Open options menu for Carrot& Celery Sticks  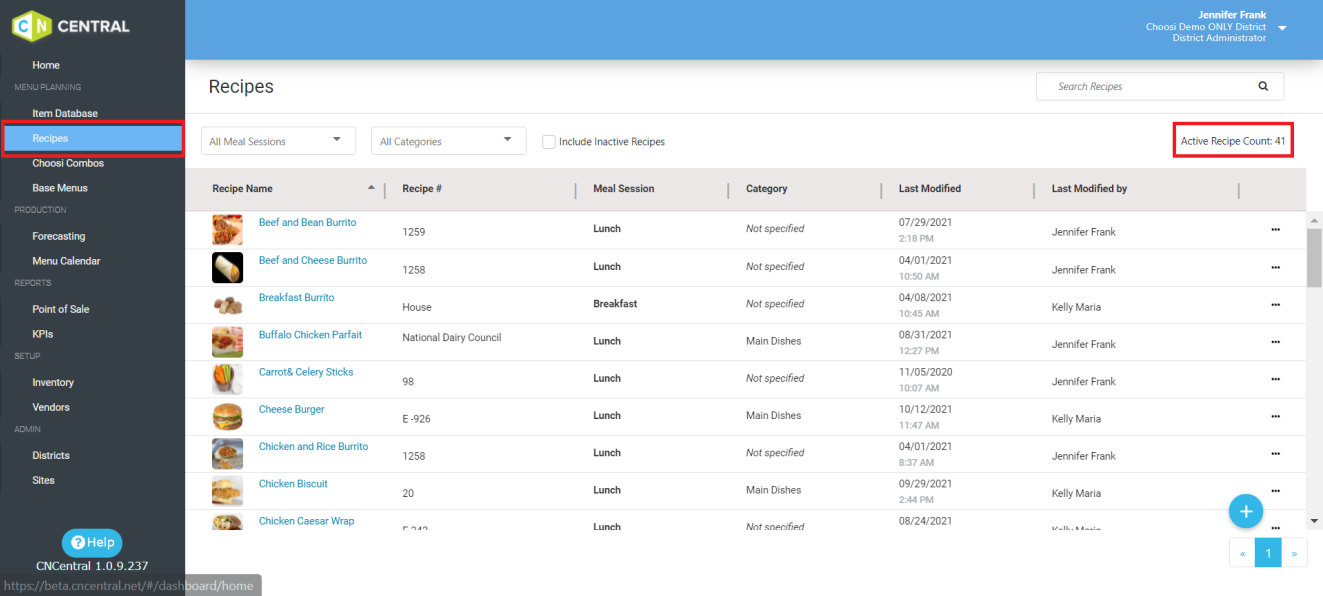[1275, 380]
